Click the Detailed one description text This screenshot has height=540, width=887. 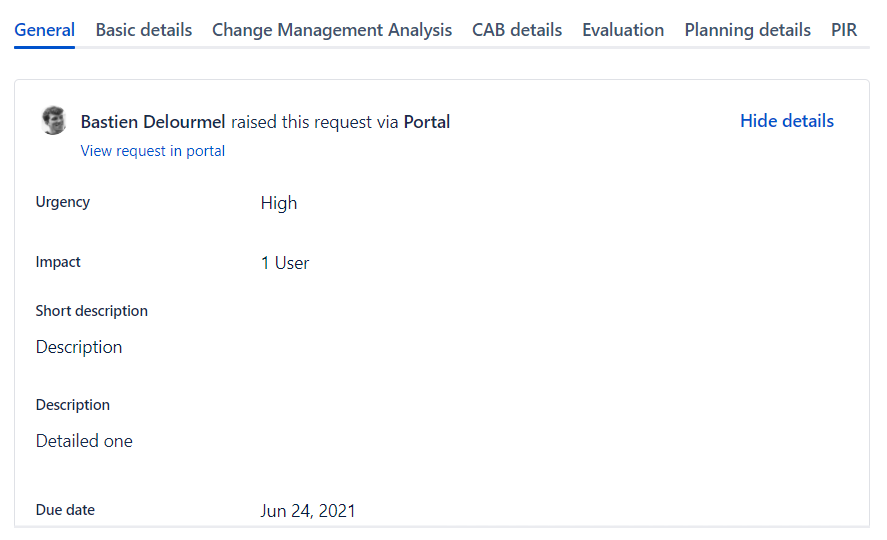84,441
